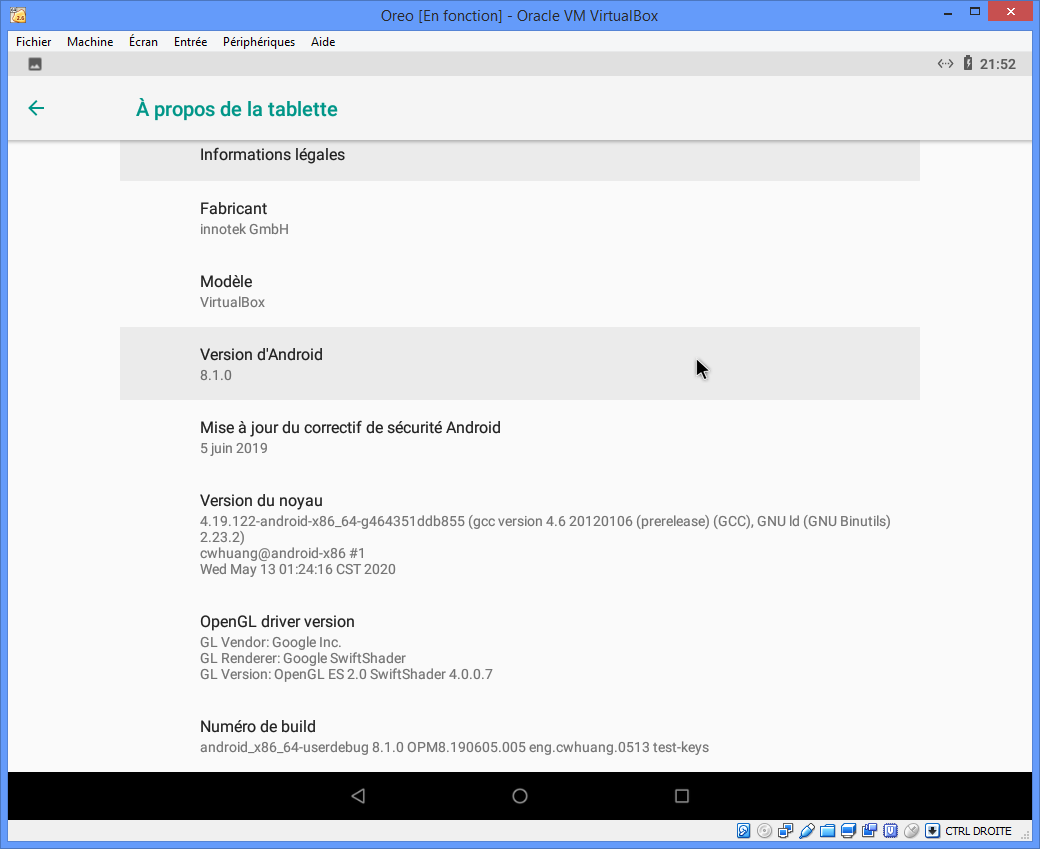Click the mouse integration status icon
Screen dimensions: 1040x849
click(x=911, y=831)
